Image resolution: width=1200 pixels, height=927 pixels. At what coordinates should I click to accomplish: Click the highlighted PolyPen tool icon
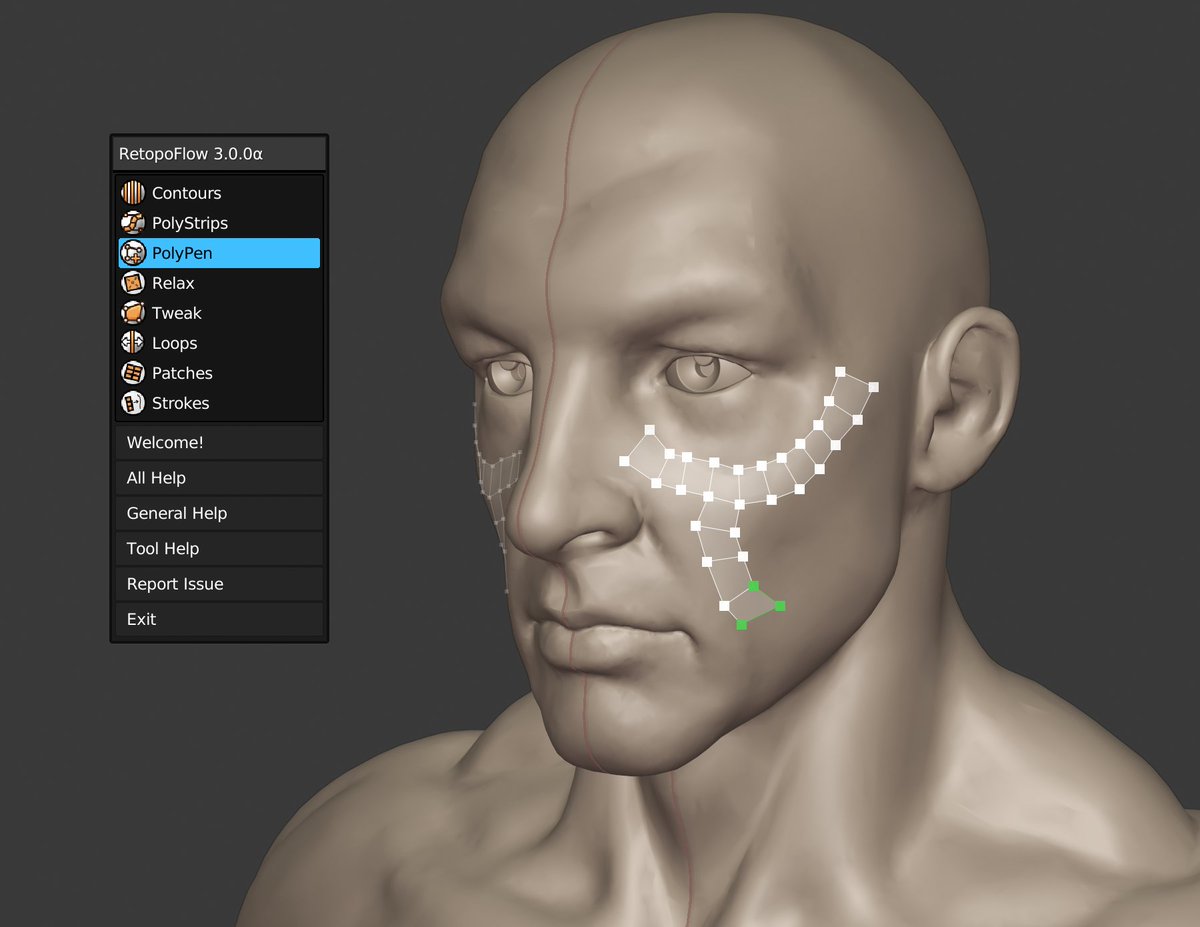click(x=133, y=253)
